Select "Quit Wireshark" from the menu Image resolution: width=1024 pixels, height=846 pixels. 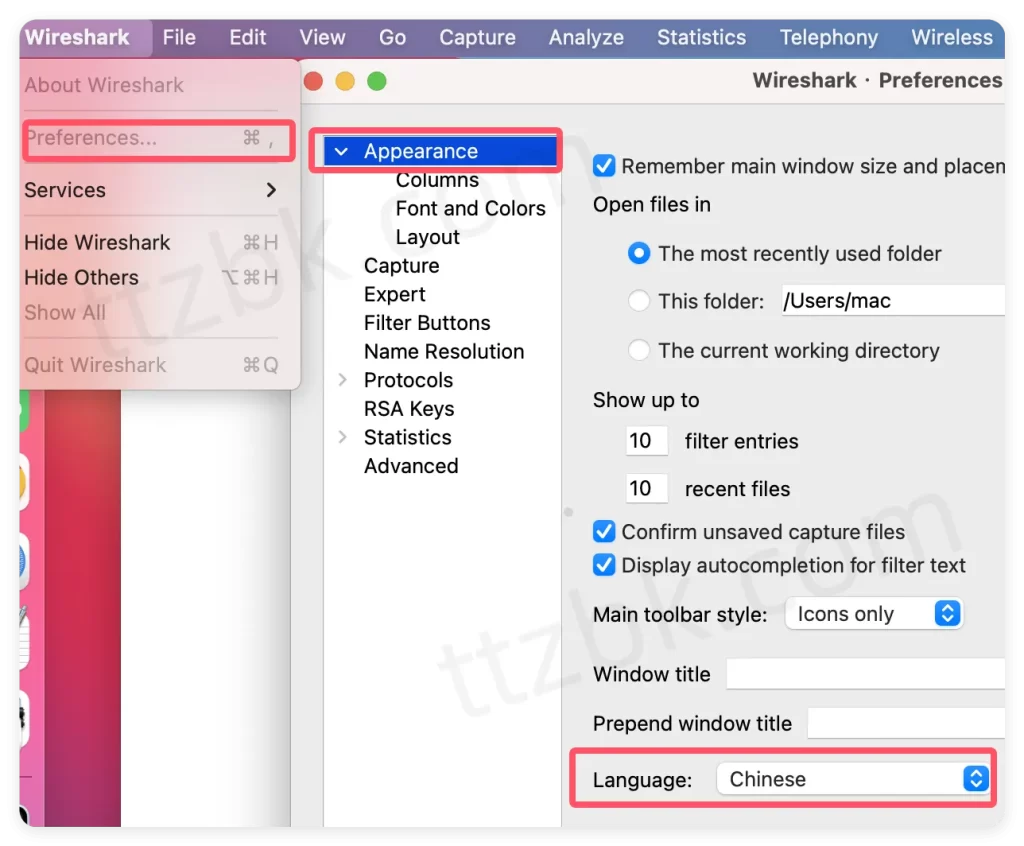click(94, 365)
